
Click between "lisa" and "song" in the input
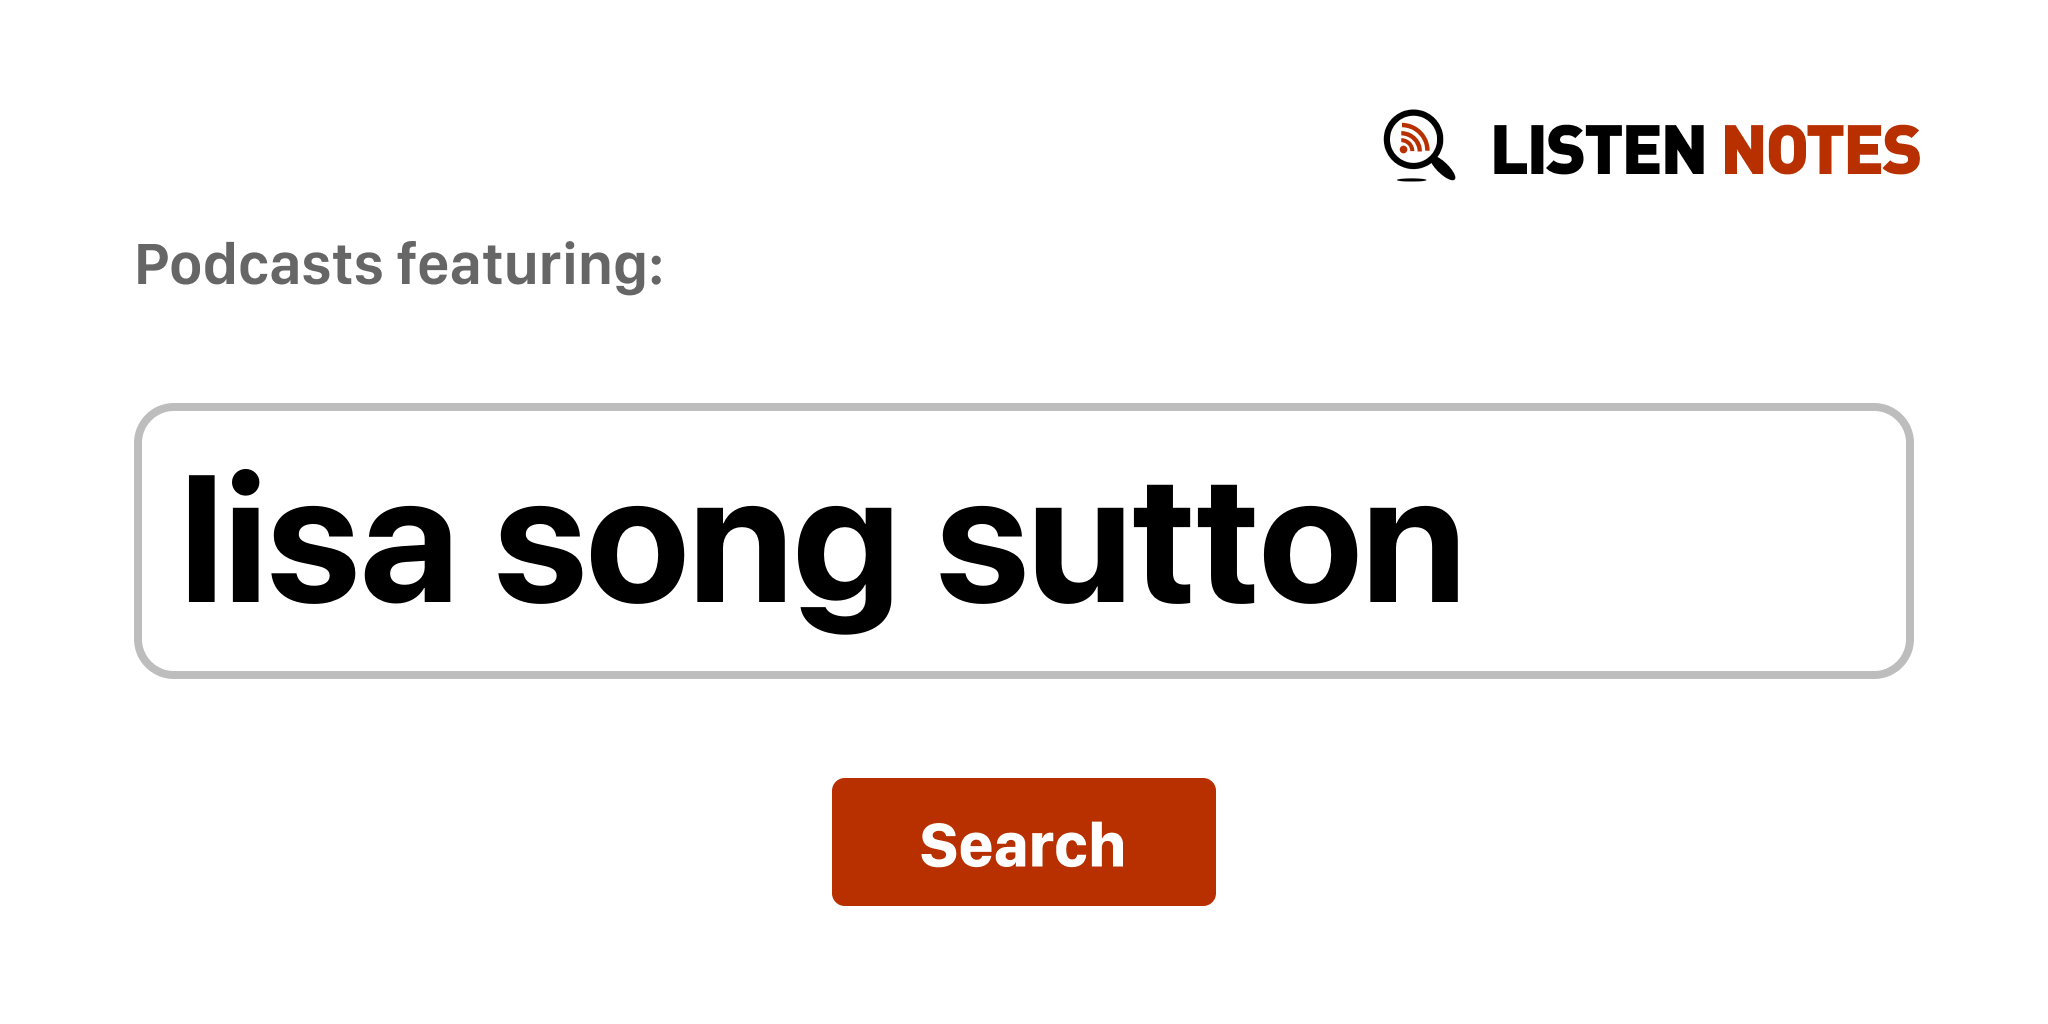476,541
